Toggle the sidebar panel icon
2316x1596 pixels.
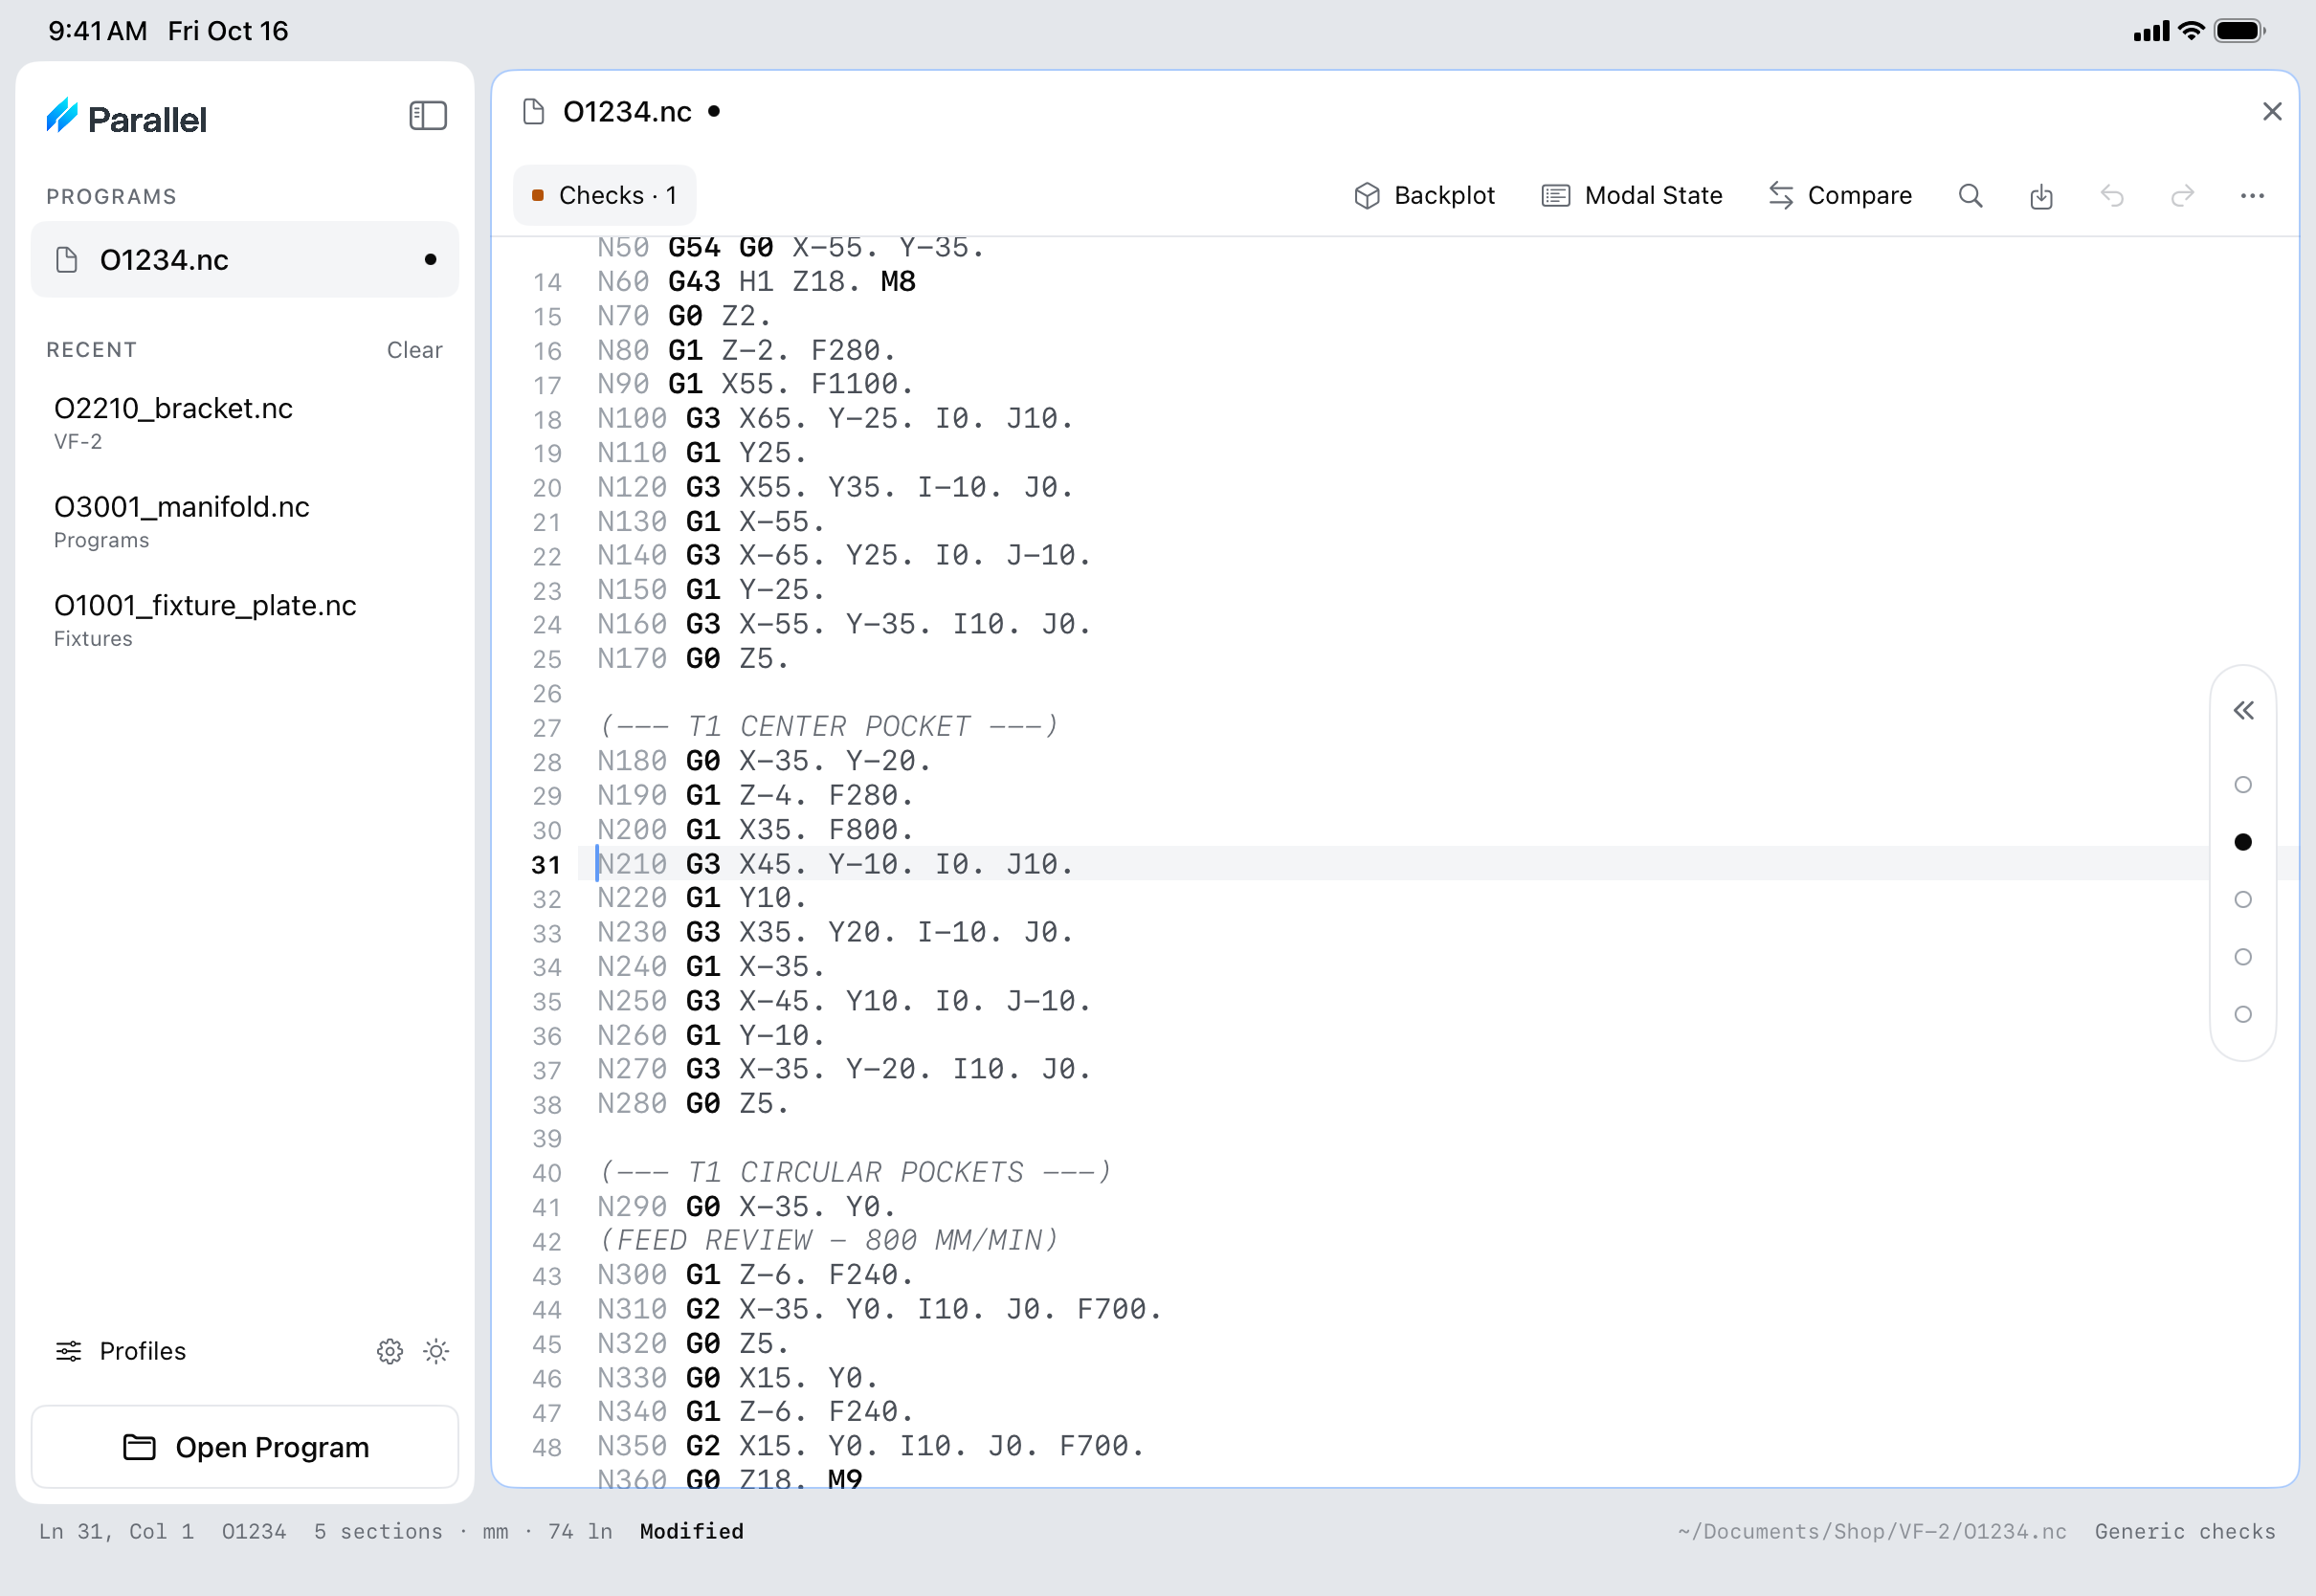point(428,116)
